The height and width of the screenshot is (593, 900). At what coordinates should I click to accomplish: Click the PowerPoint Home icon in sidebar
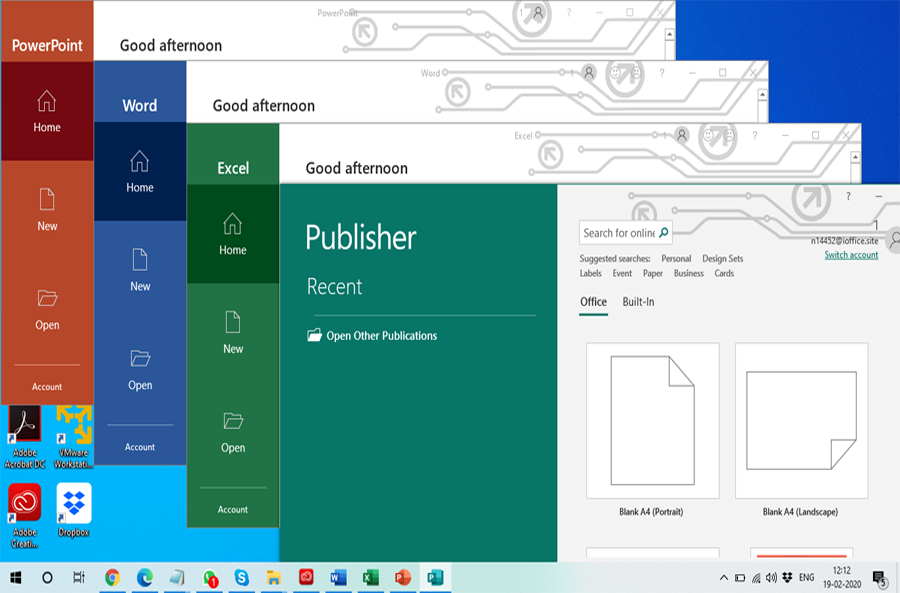point(47,101)
